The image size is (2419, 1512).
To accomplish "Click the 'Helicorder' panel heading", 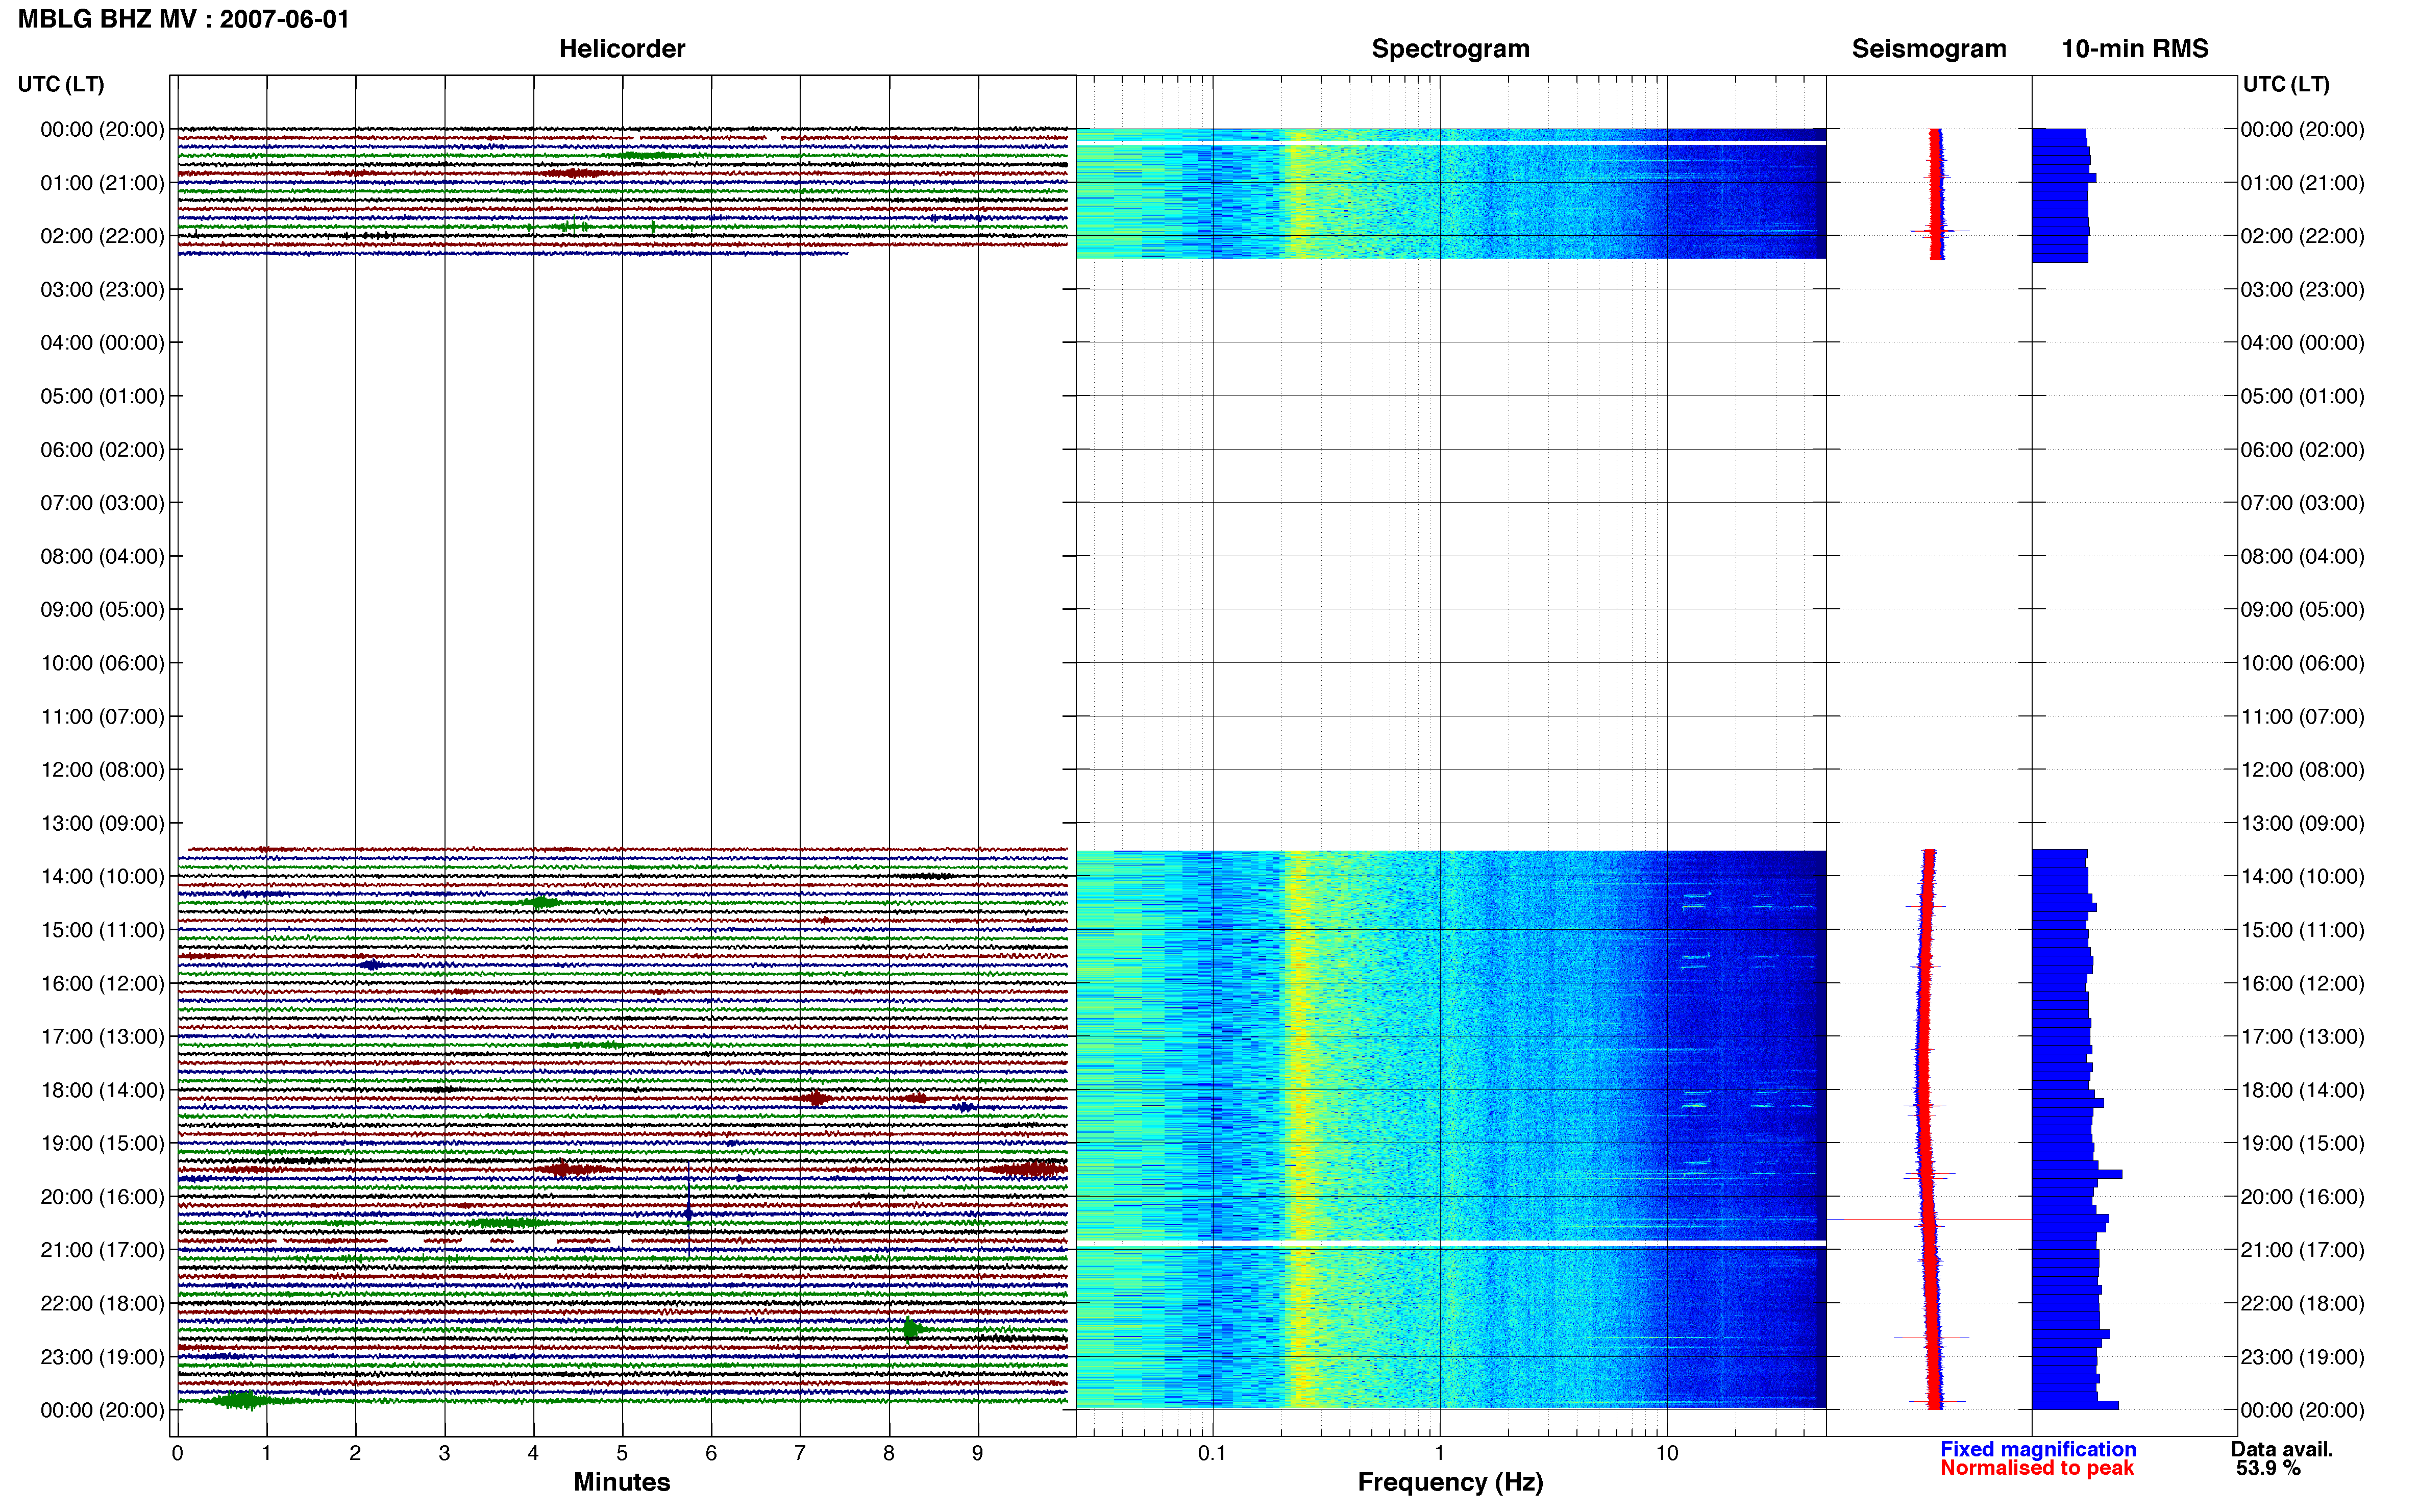I will 621,48.
